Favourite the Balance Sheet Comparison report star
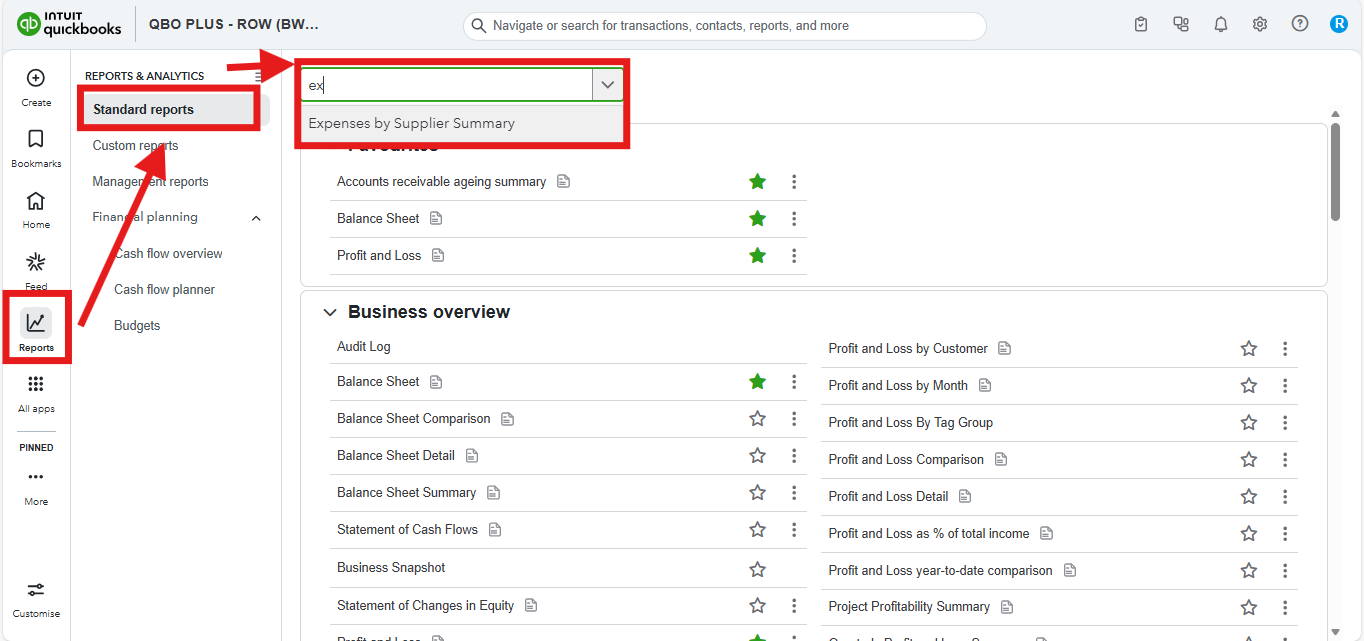This screenshot has width=1364, height=641. (757, 419)
